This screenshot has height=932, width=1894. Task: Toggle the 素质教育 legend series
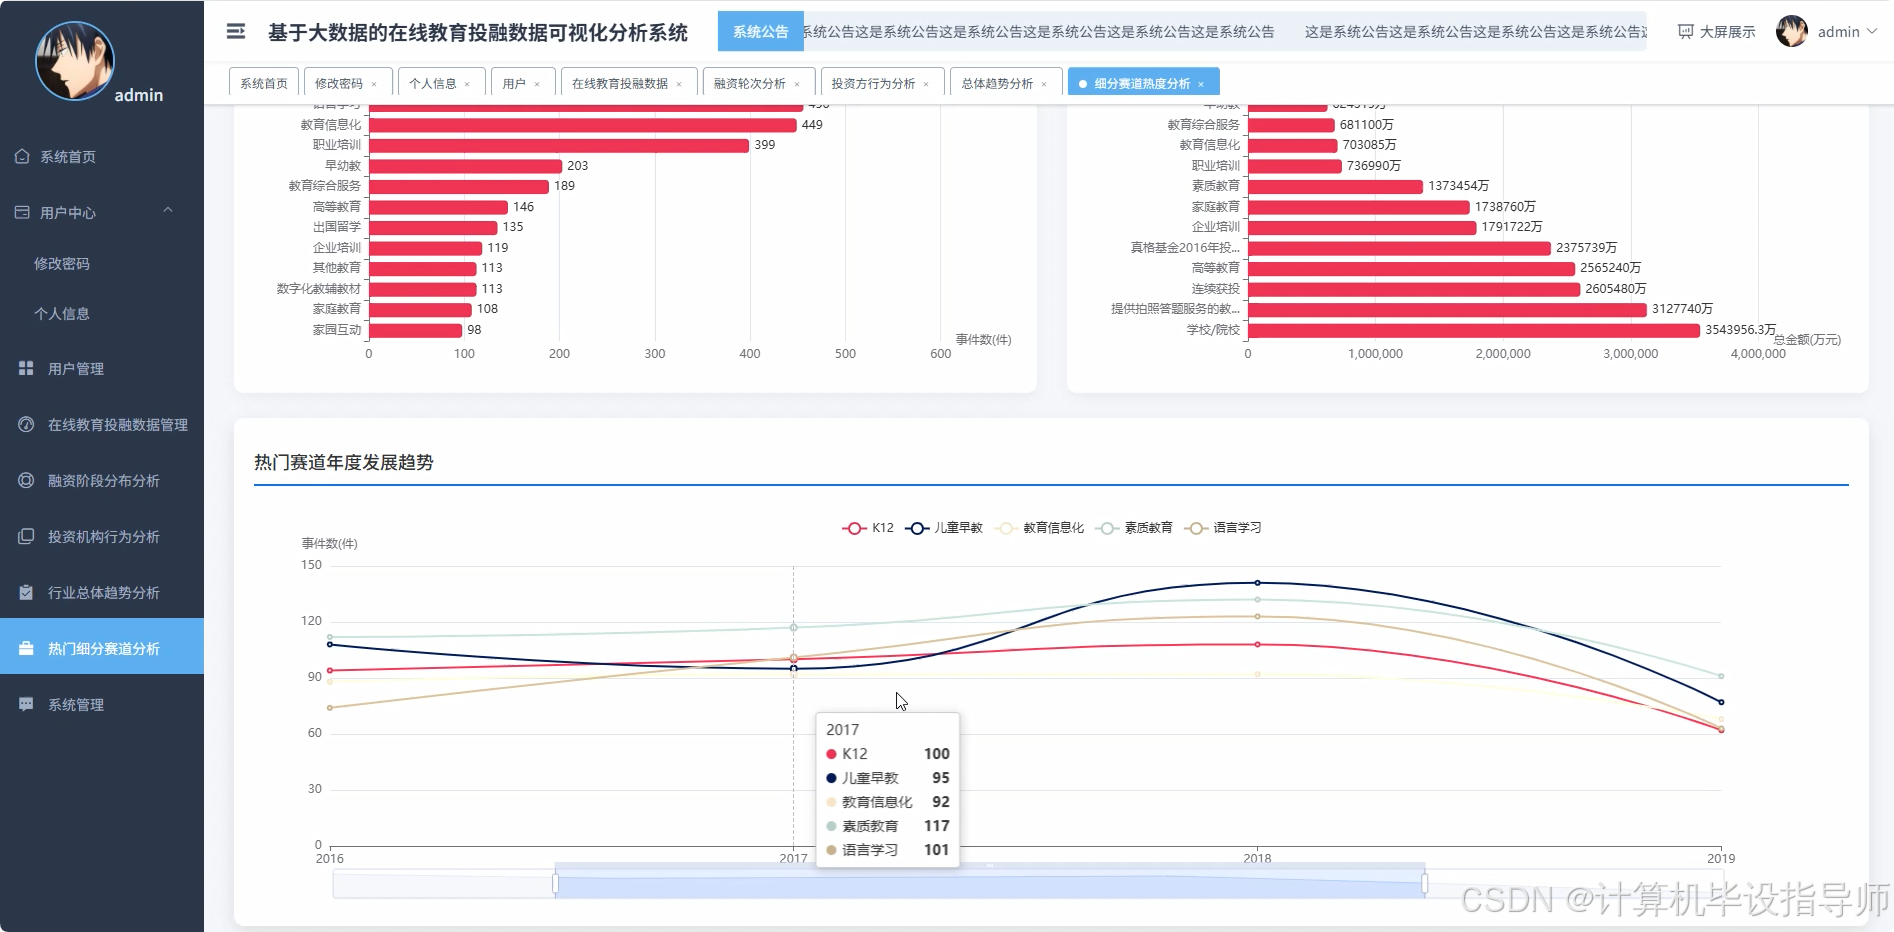(1134, 528)
